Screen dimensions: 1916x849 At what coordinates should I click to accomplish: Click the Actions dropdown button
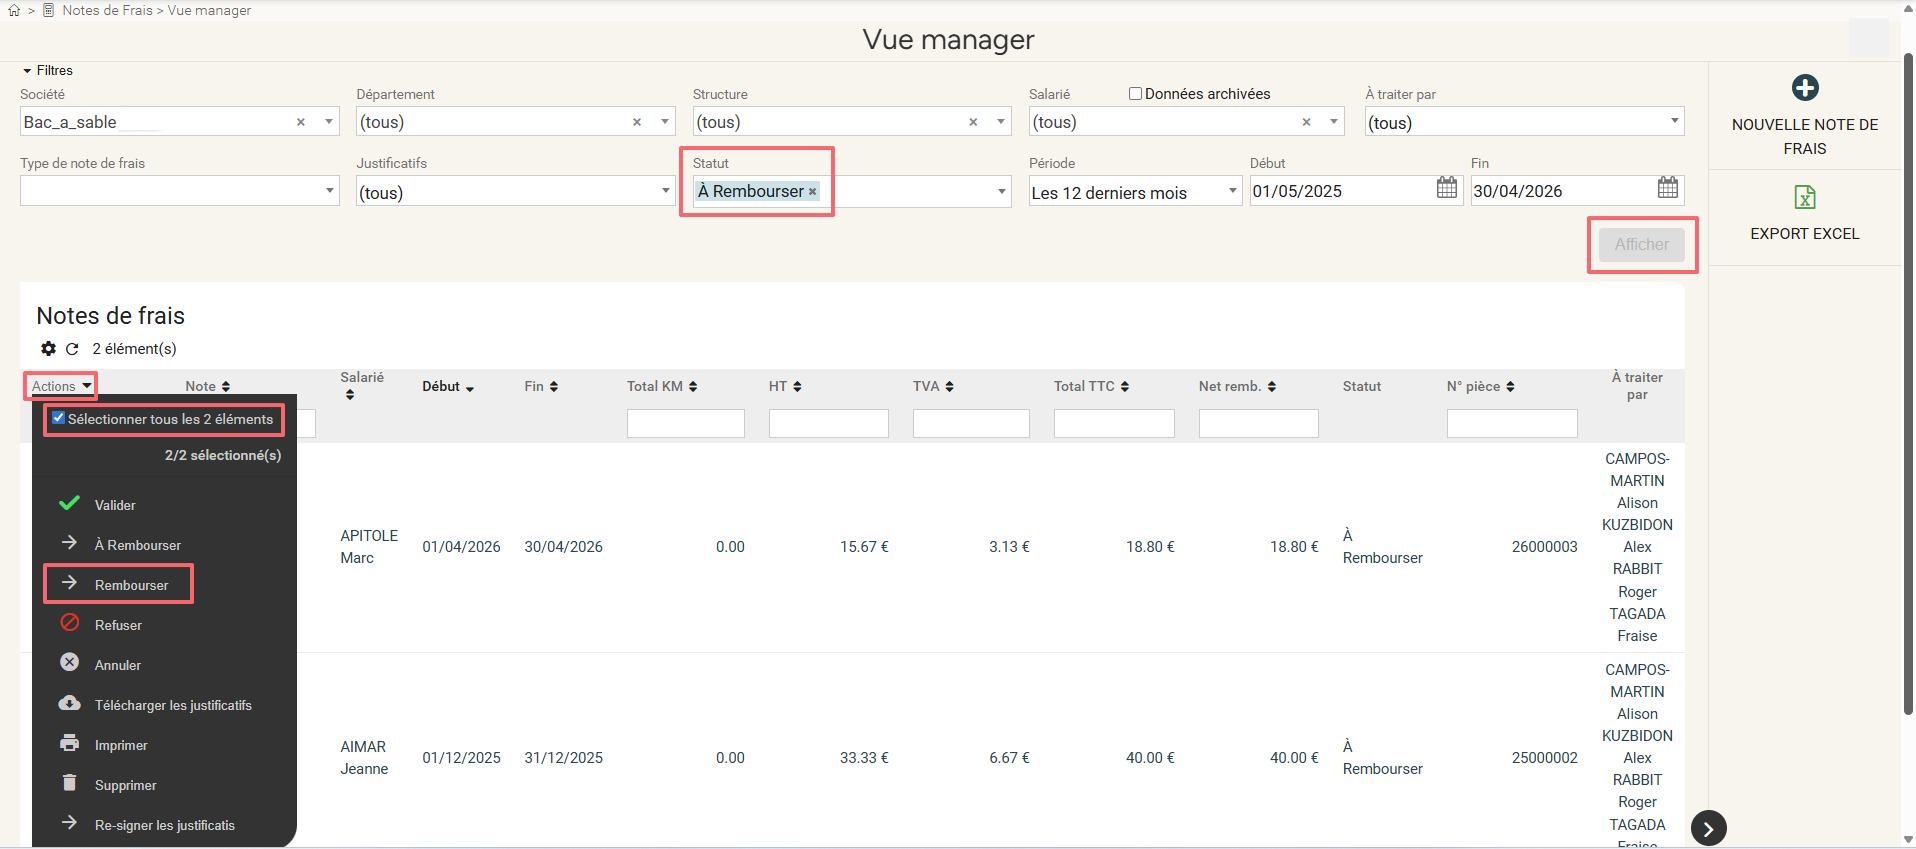[61, 386]
